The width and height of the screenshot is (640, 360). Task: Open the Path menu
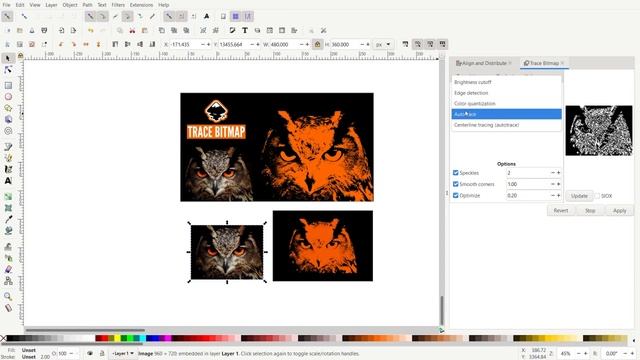87,5
